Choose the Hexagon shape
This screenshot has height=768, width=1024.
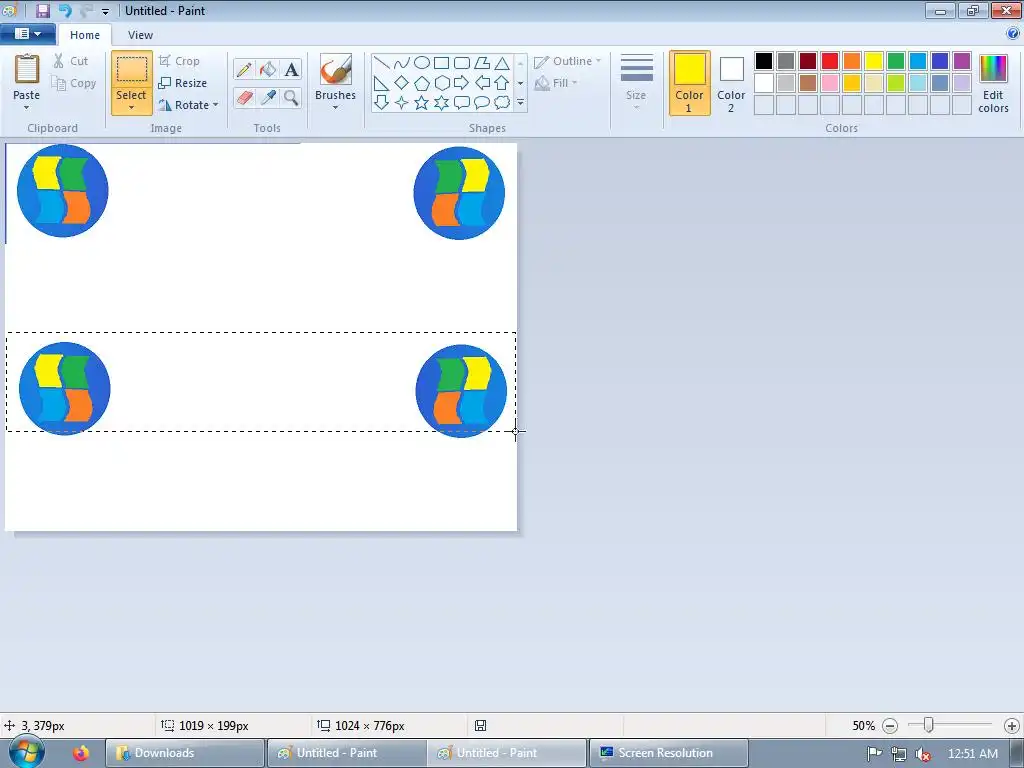point(441,83)
